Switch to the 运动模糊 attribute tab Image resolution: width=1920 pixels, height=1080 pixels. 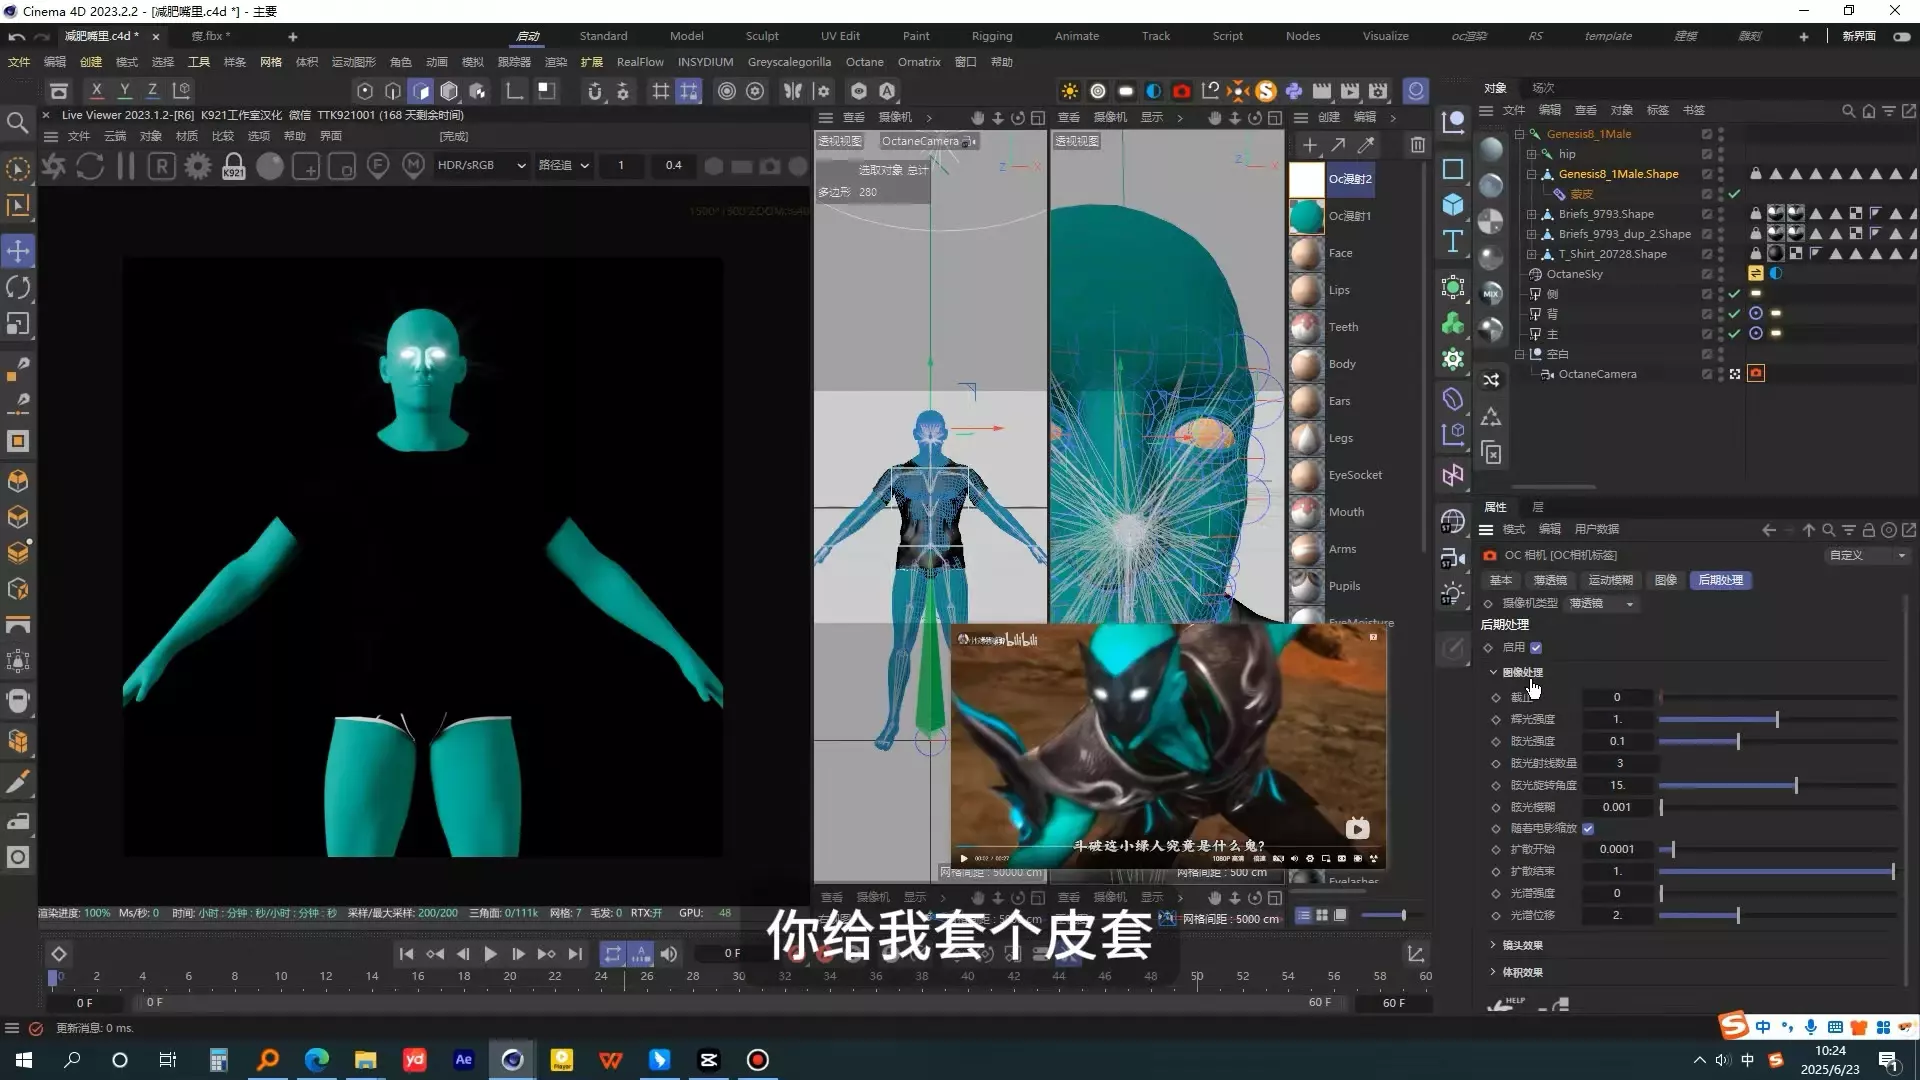[1610, 580]
